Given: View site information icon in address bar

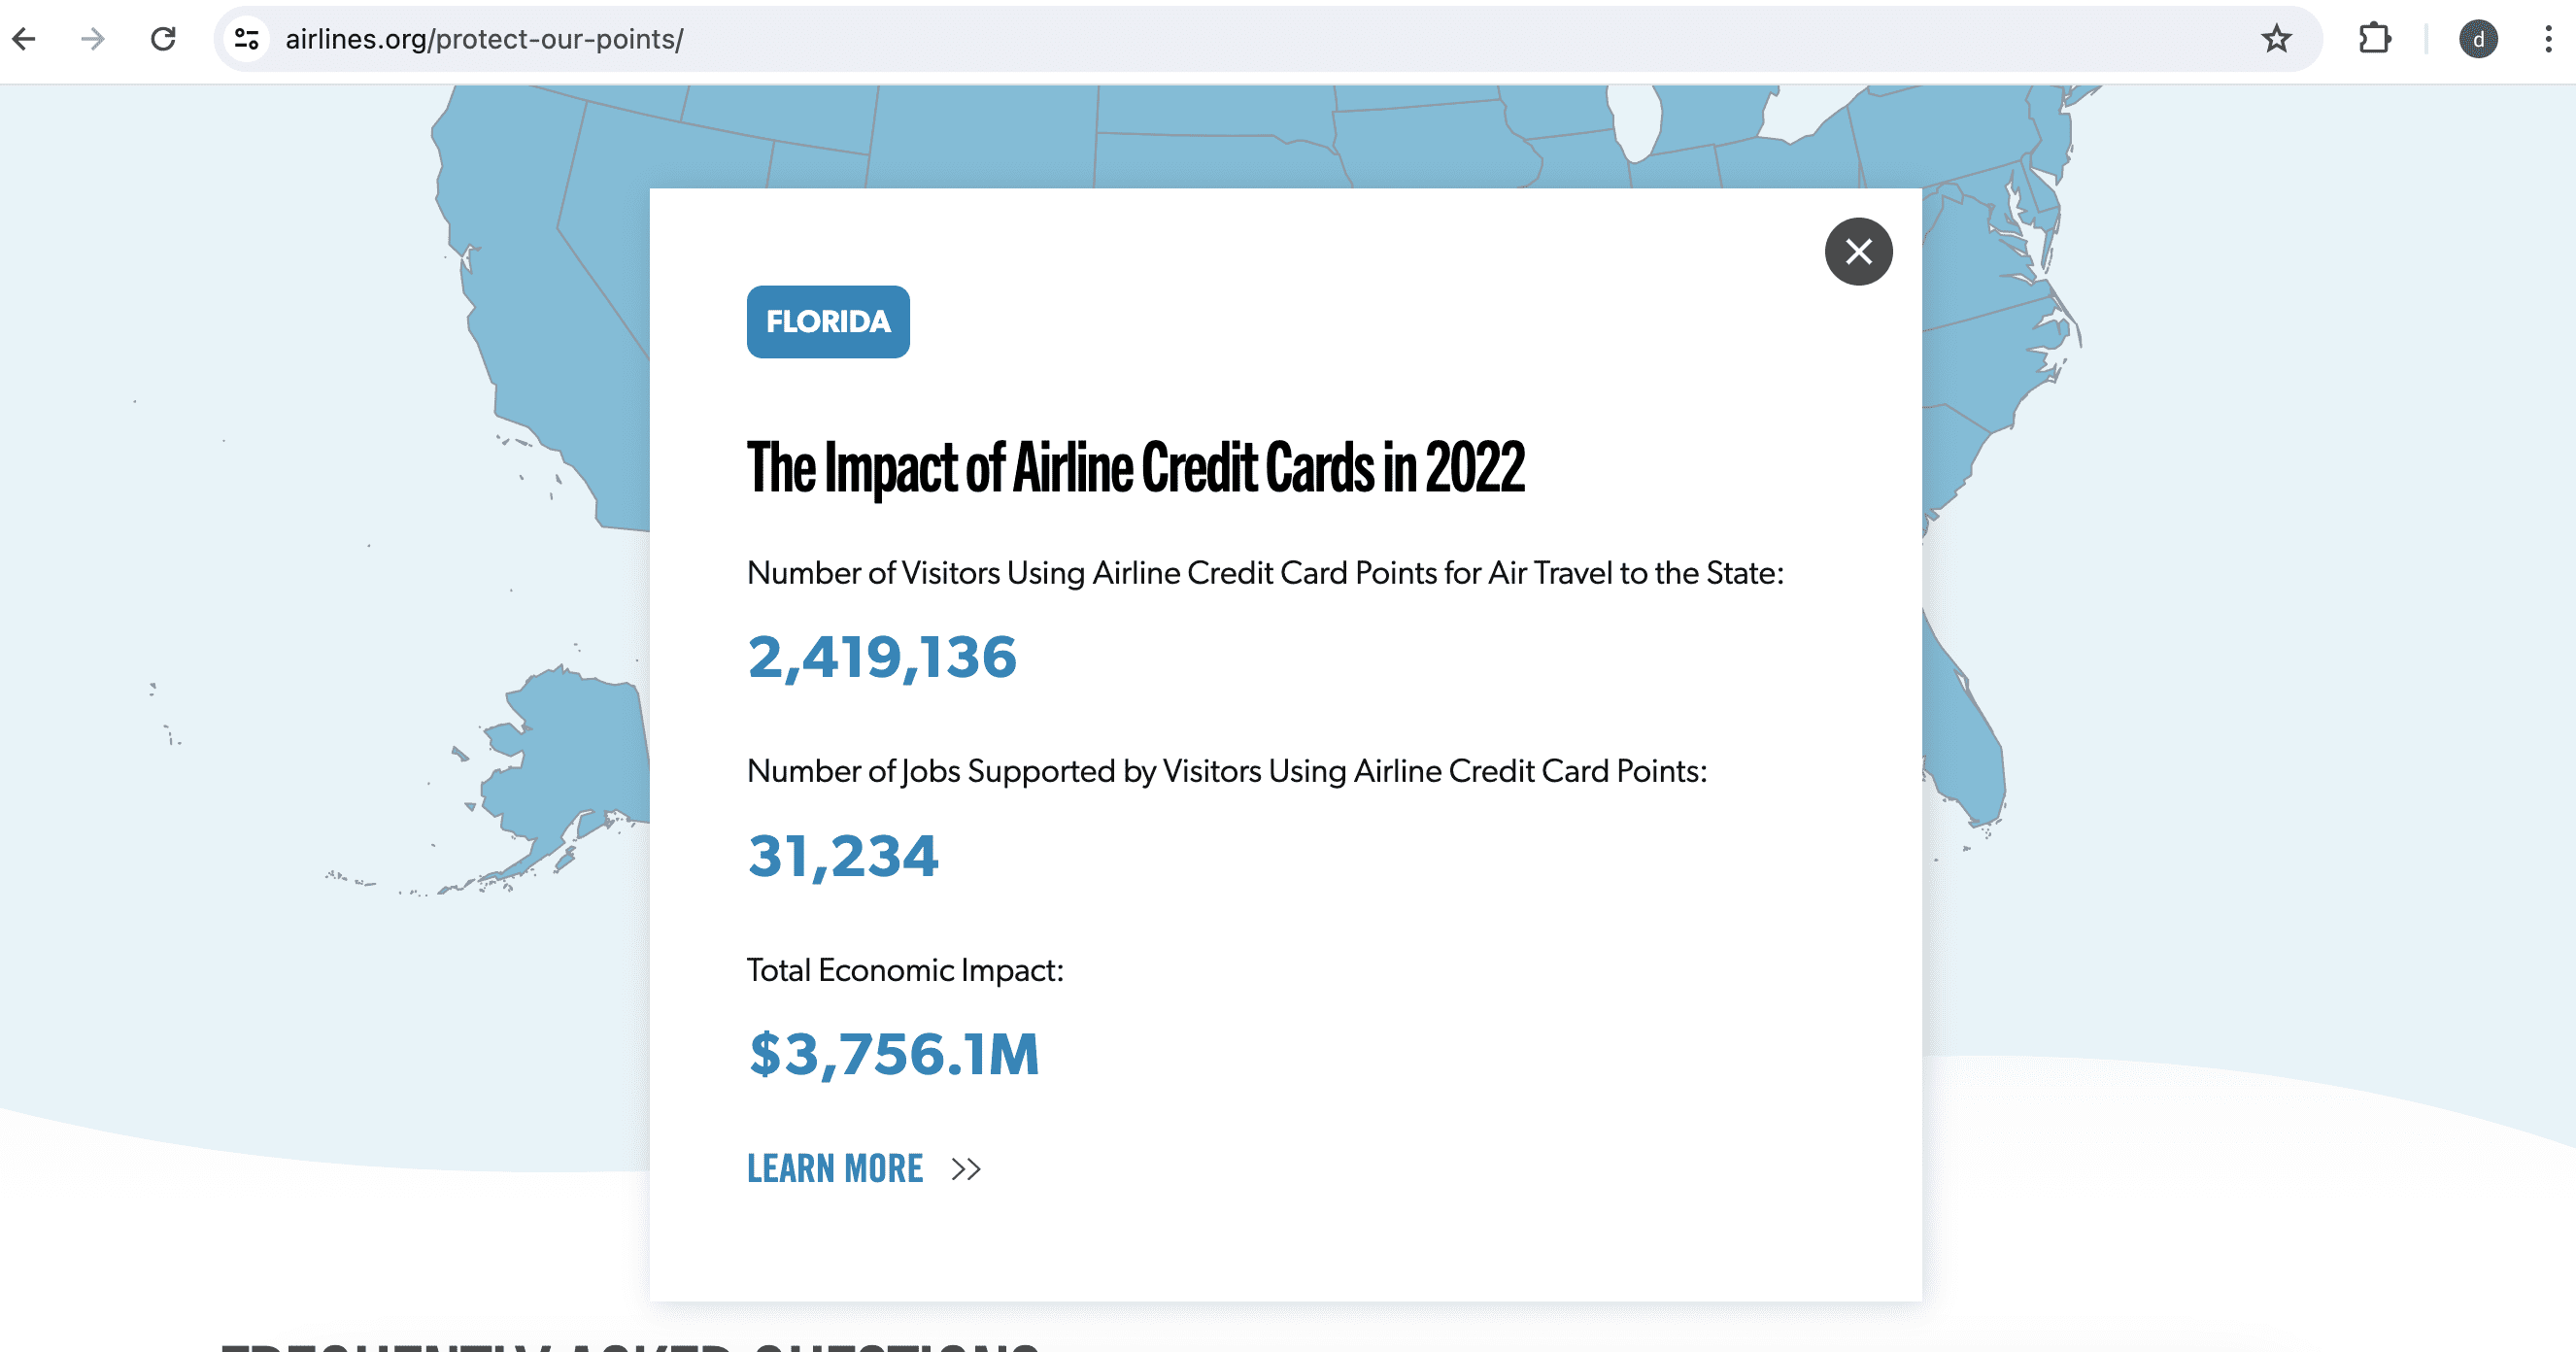Looking at the screenshot, I should 247,39.
